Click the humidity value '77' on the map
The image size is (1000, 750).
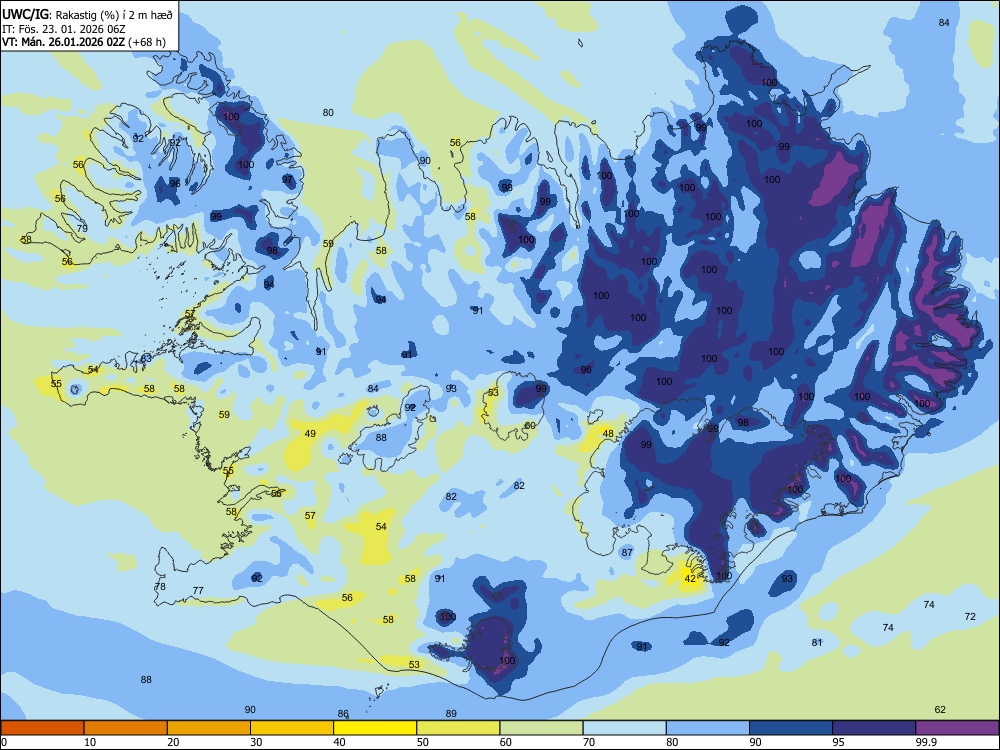tap(198, 591)
